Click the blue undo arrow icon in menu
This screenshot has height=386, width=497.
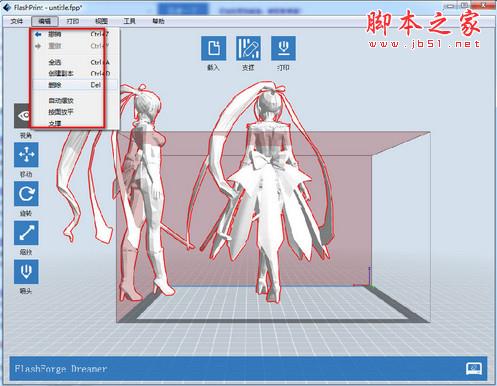(x=38, y=34)
